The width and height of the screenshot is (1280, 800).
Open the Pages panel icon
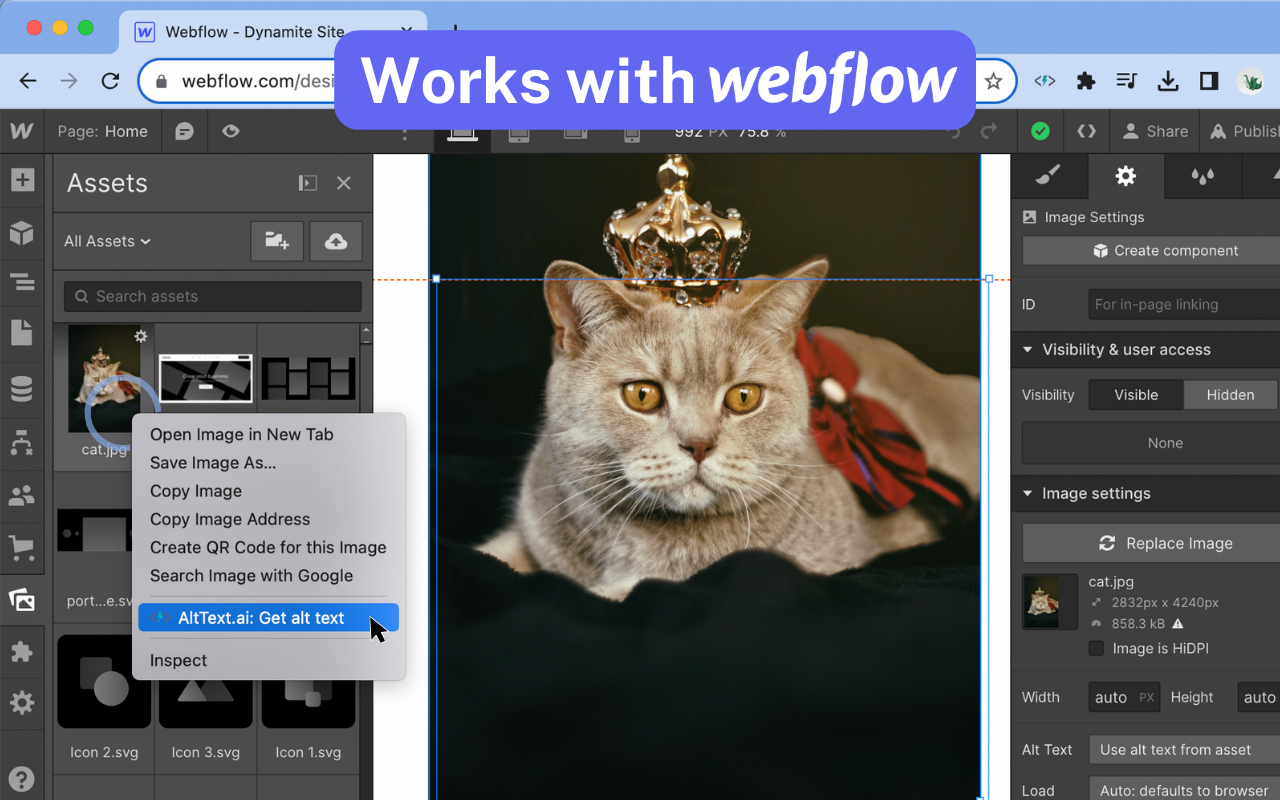(22, 334)
